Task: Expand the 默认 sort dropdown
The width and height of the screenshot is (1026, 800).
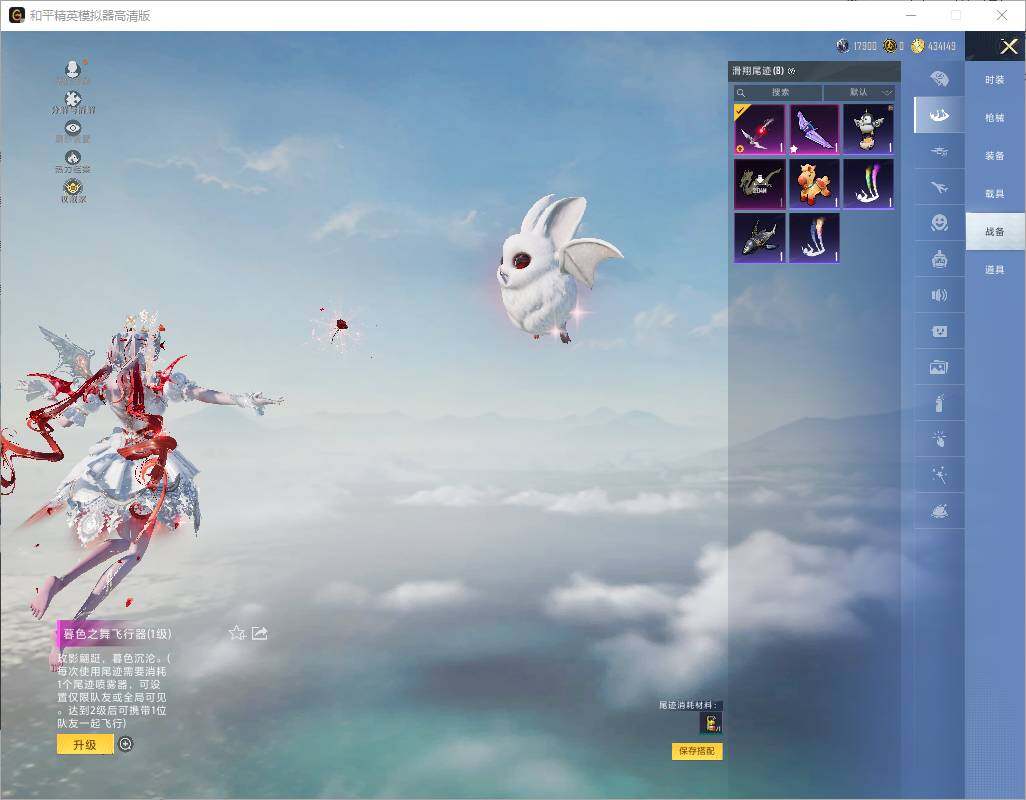Action: [x=860, y=92]
